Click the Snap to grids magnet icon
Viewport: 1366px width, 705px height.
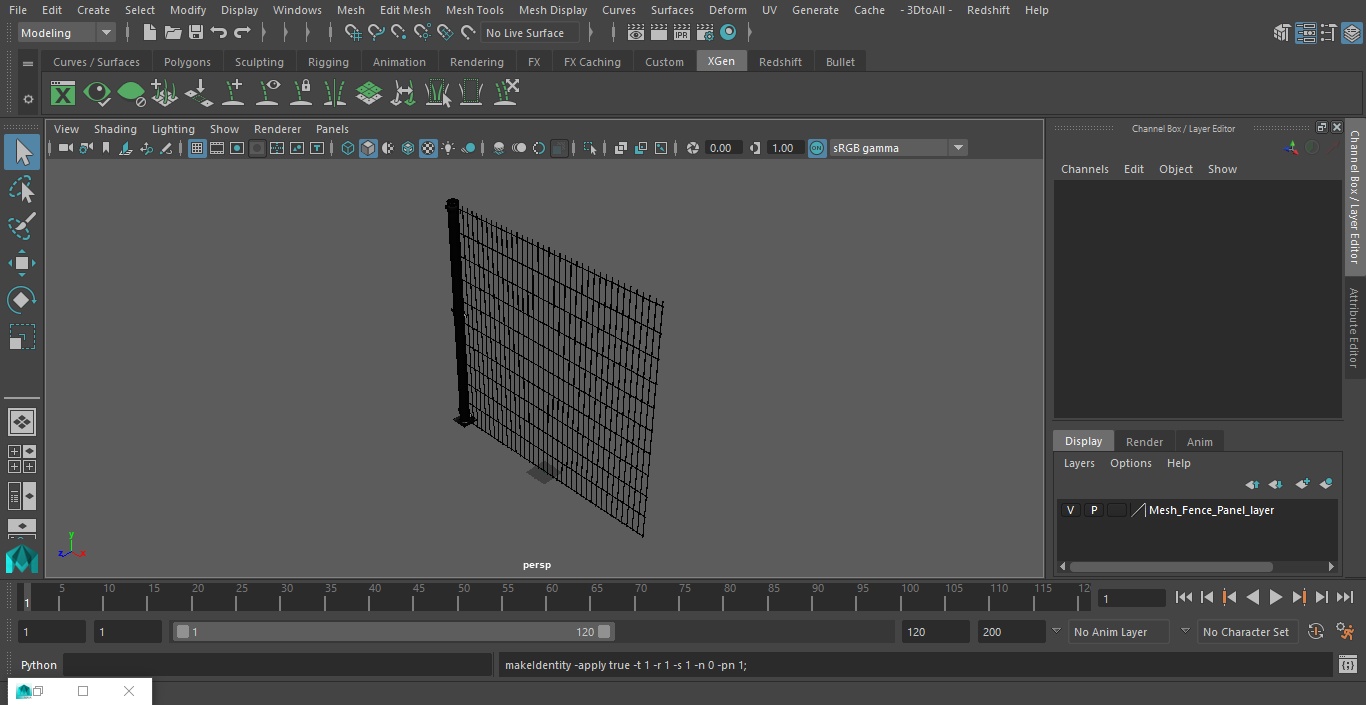[x=352, y=33]
